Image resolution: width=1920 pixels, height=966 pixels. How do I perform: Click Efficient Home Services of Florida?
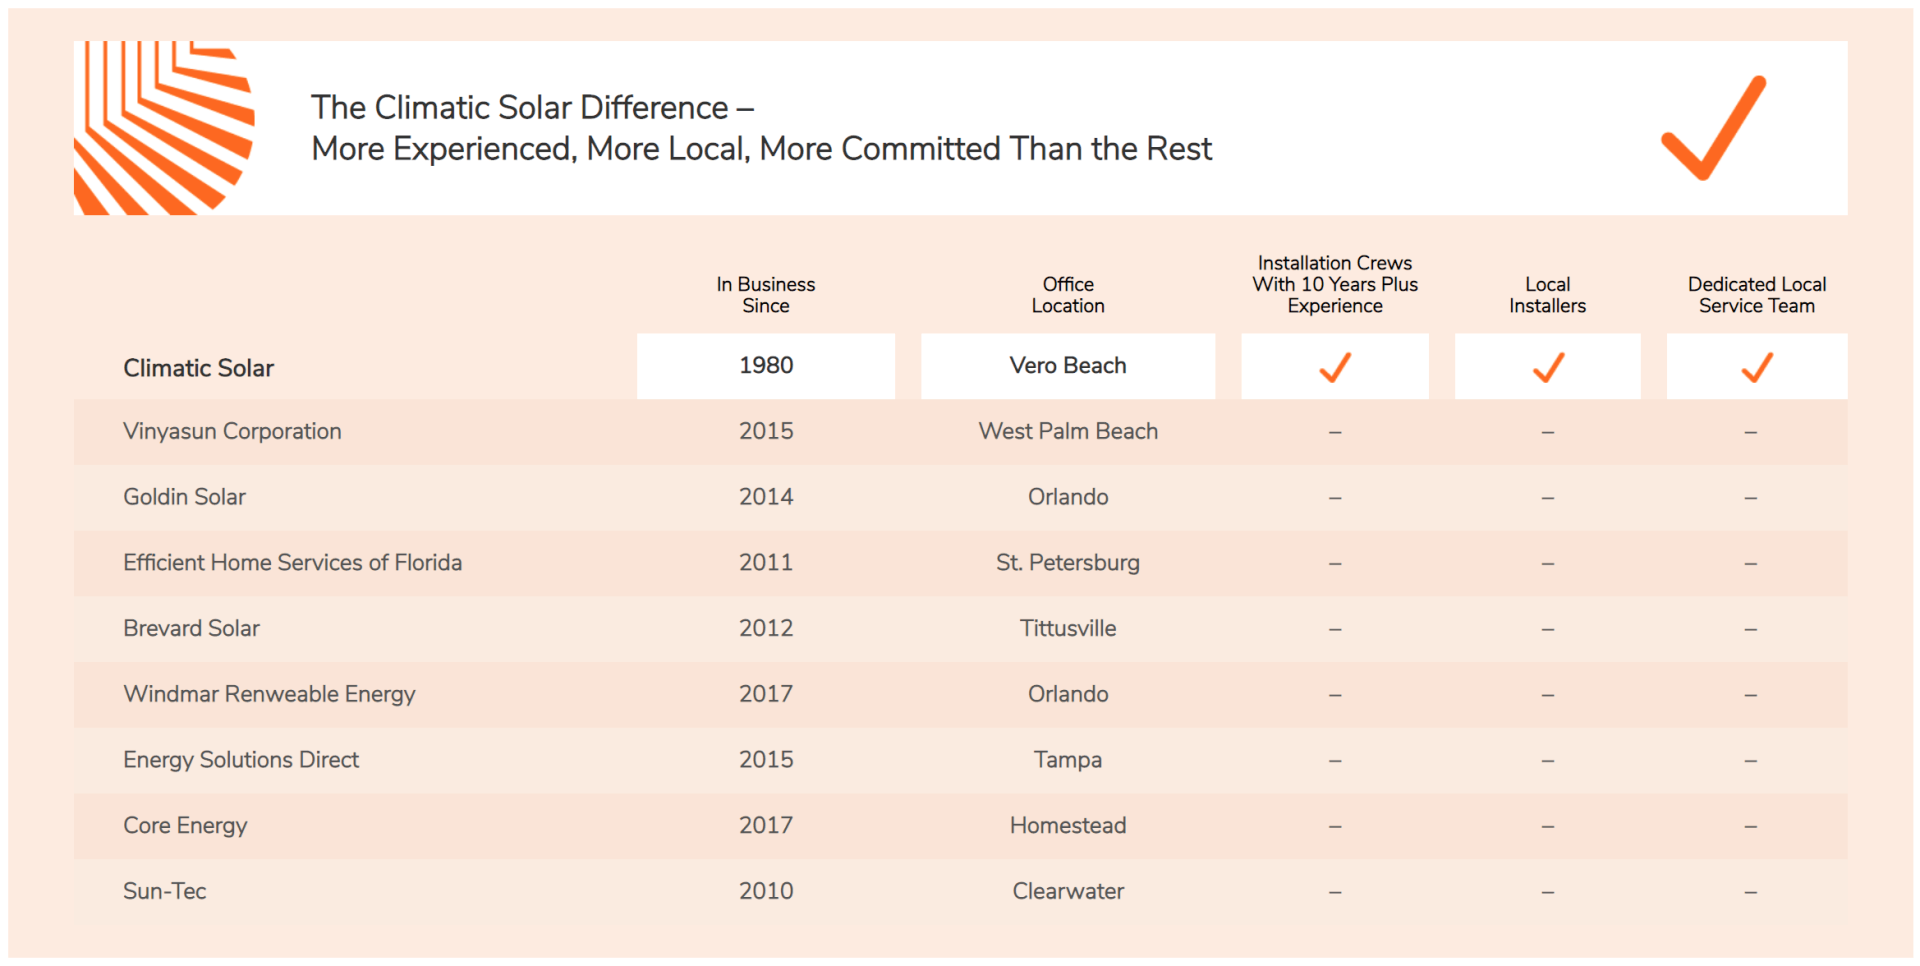[x=292, y=563]
